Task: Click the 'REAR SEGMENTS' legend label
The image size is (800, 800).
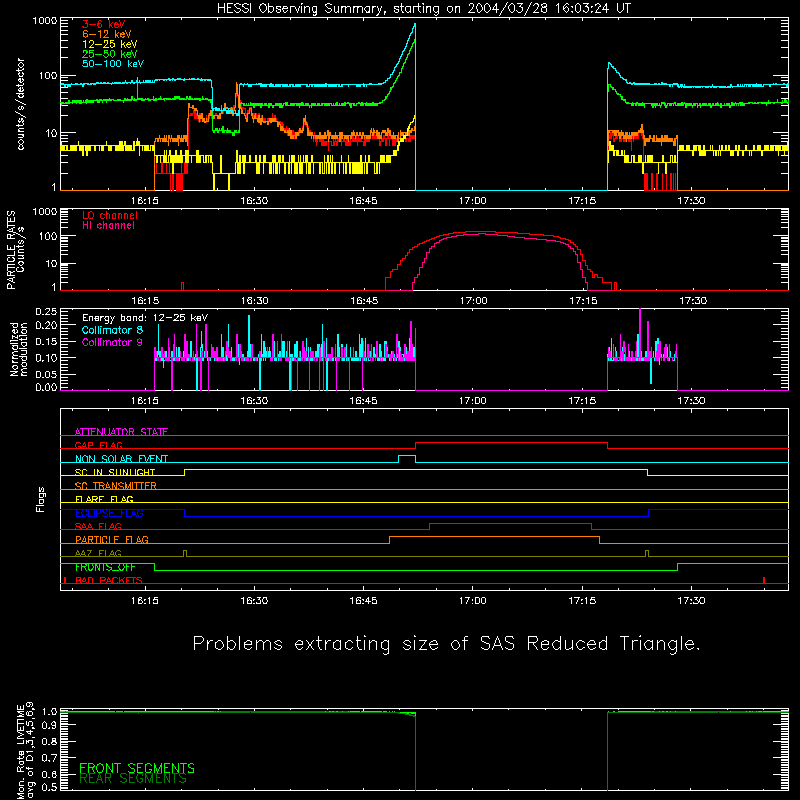Action: 133,779
